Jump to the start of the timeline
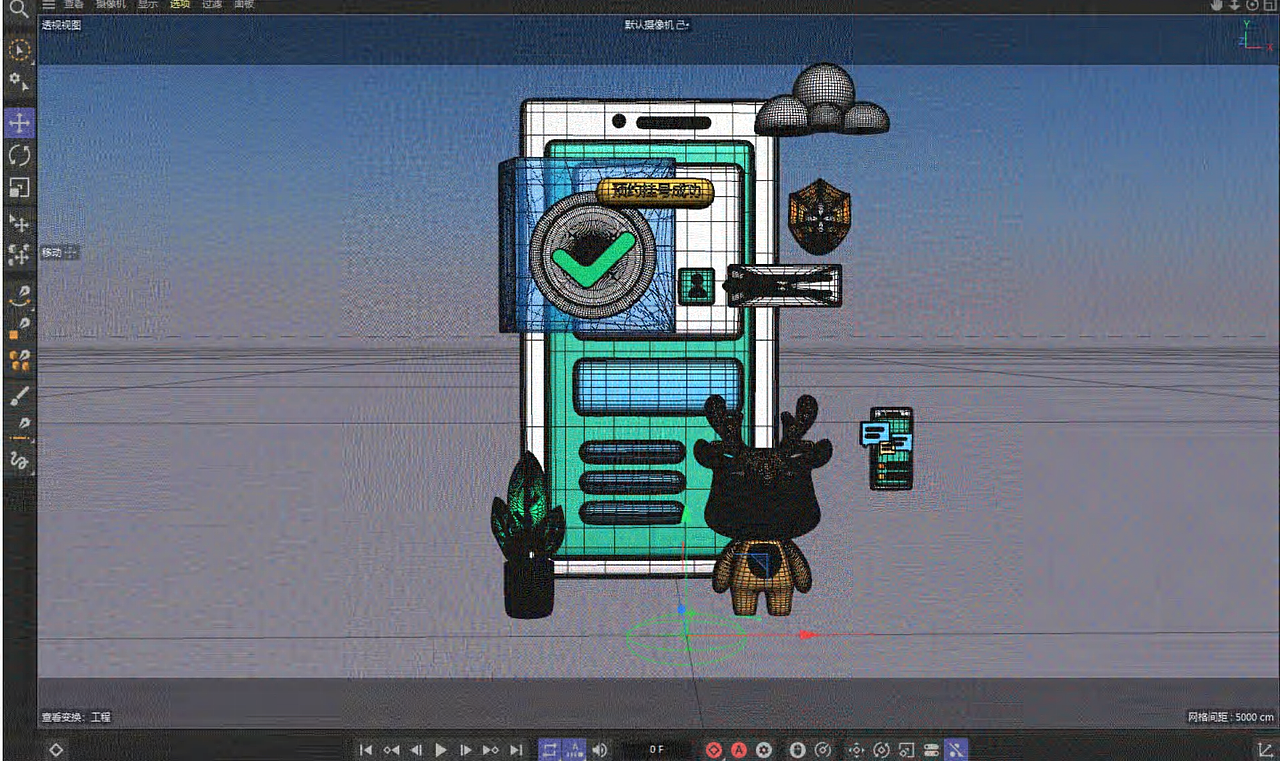Image resolution: width=1280 pixels, height=761 pixels. (x=366, y=750)
